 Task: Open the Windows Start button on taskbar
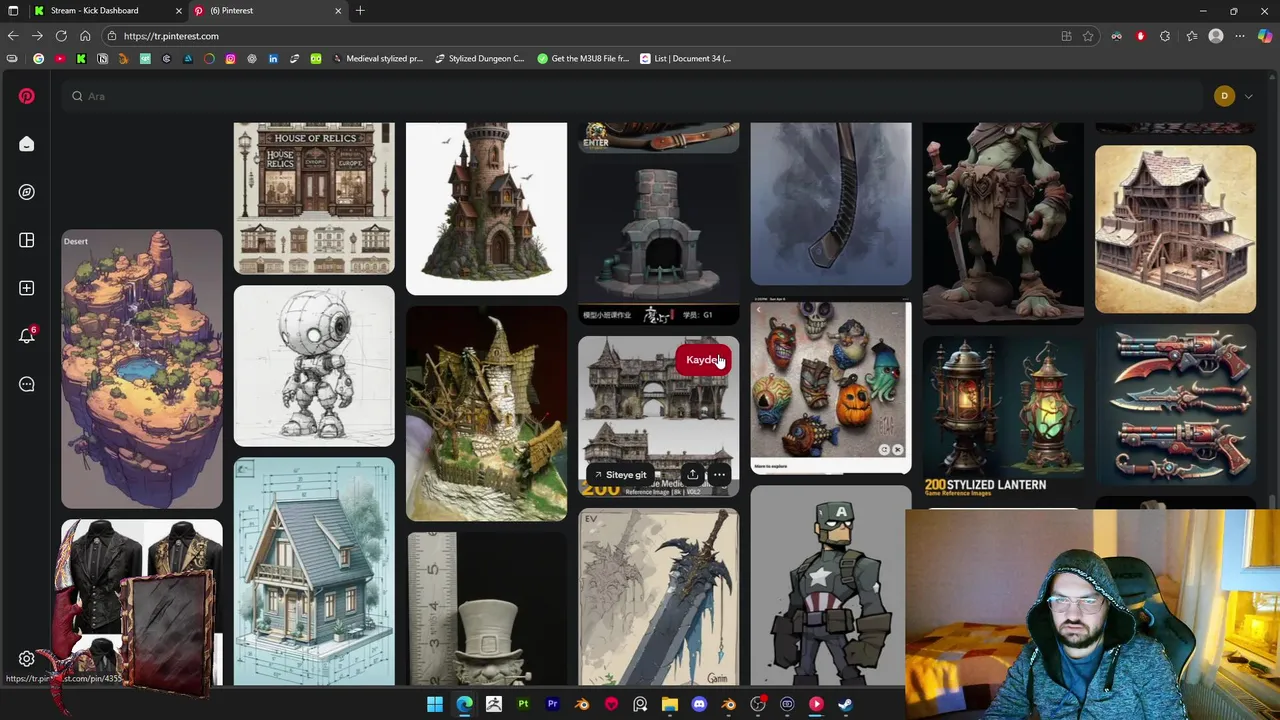point(435,704)
